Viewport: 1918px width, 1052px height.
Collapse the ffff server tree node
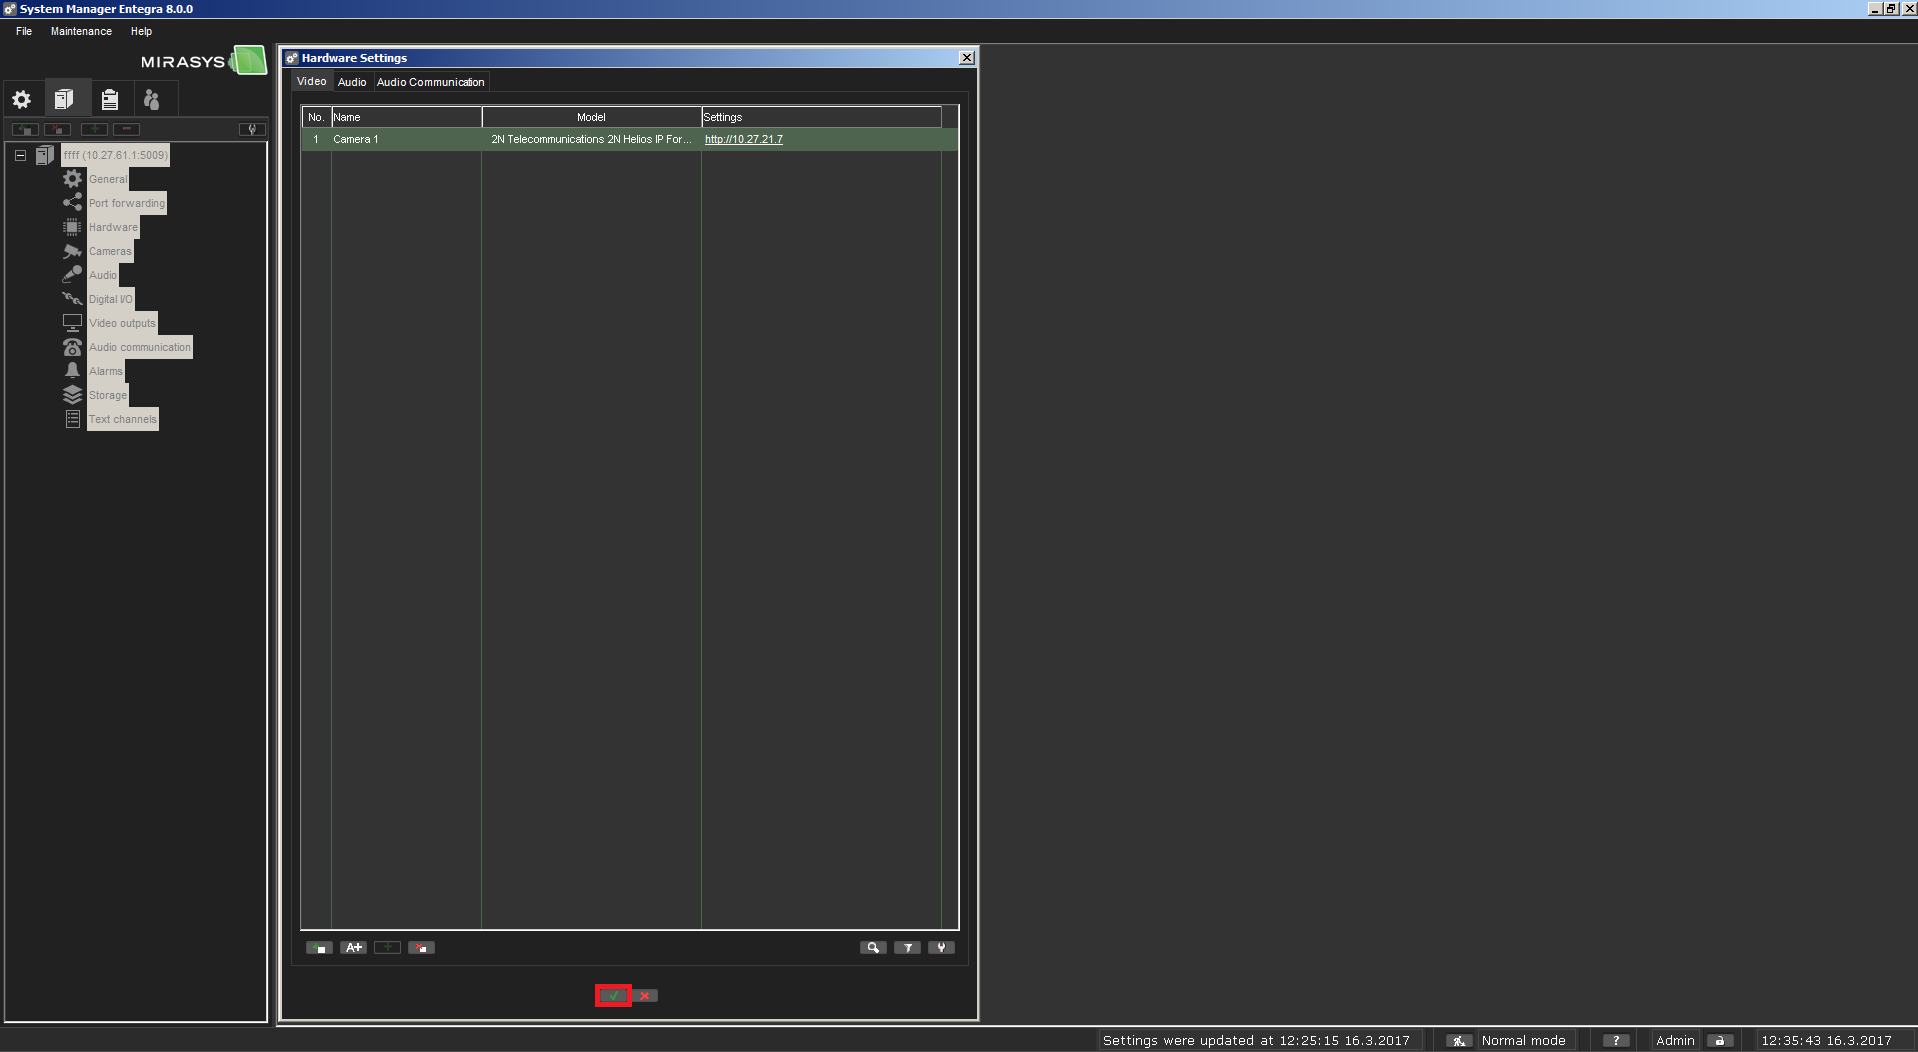point(20,155)
